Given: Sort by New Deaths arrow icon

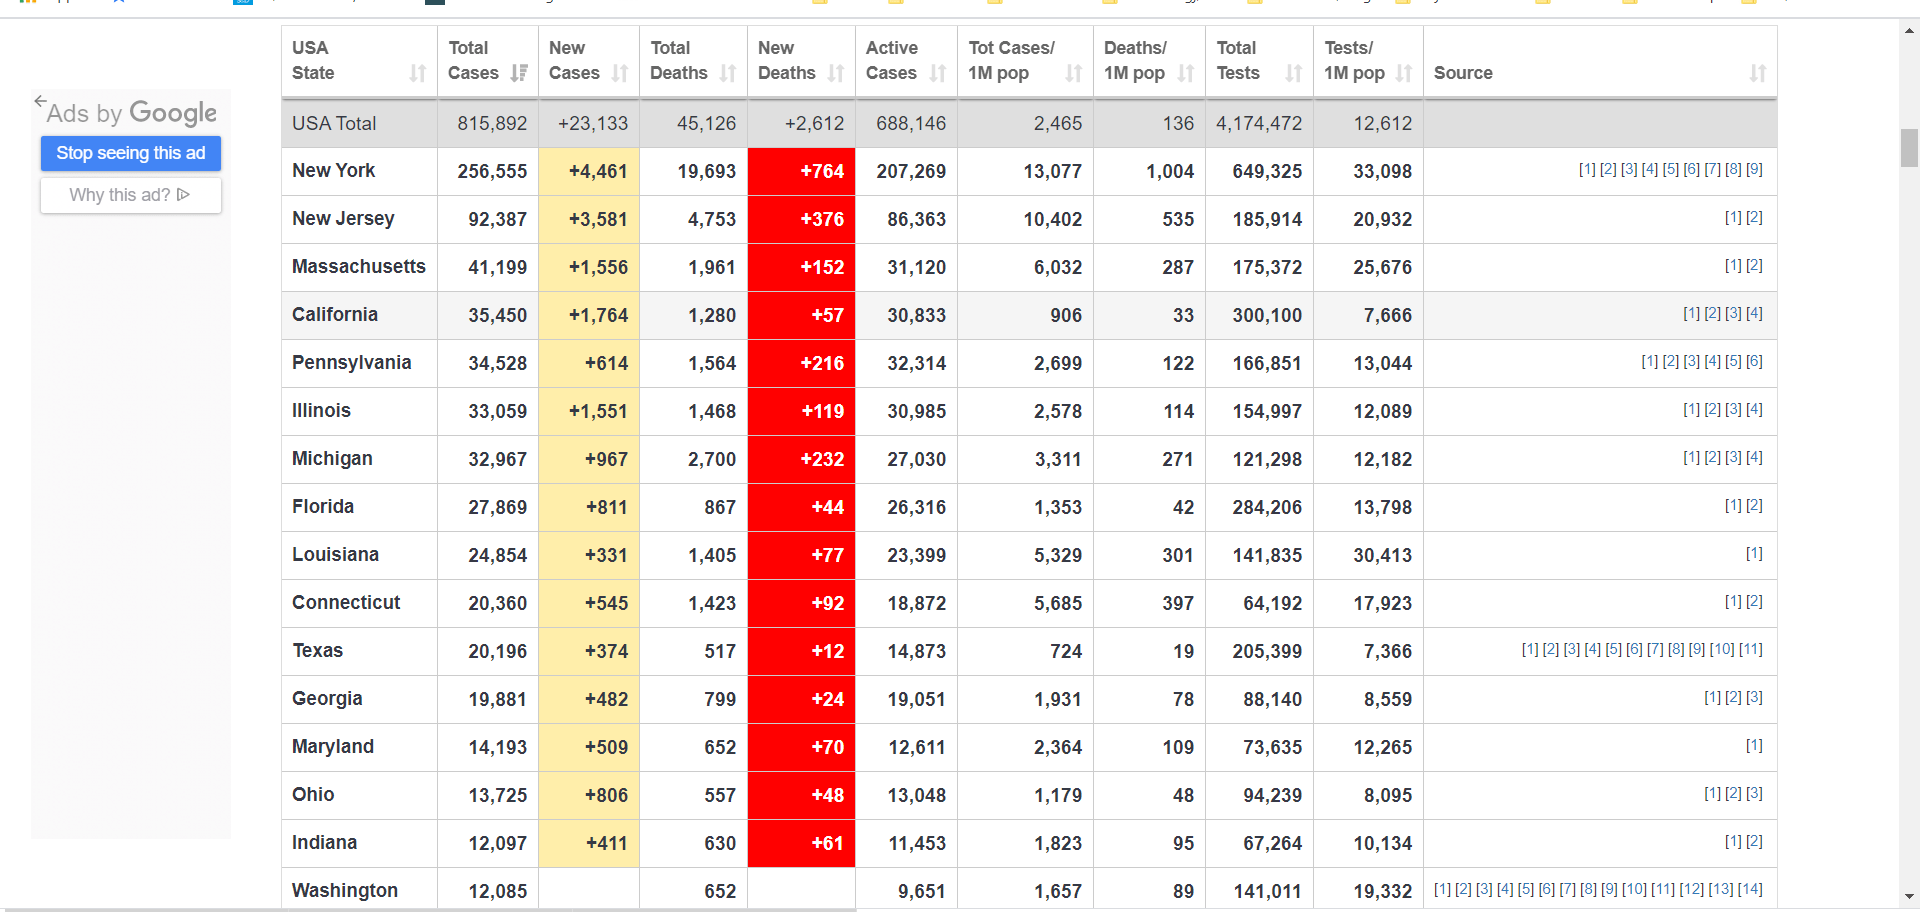Looking at the screenshot, I should [836, 73].
